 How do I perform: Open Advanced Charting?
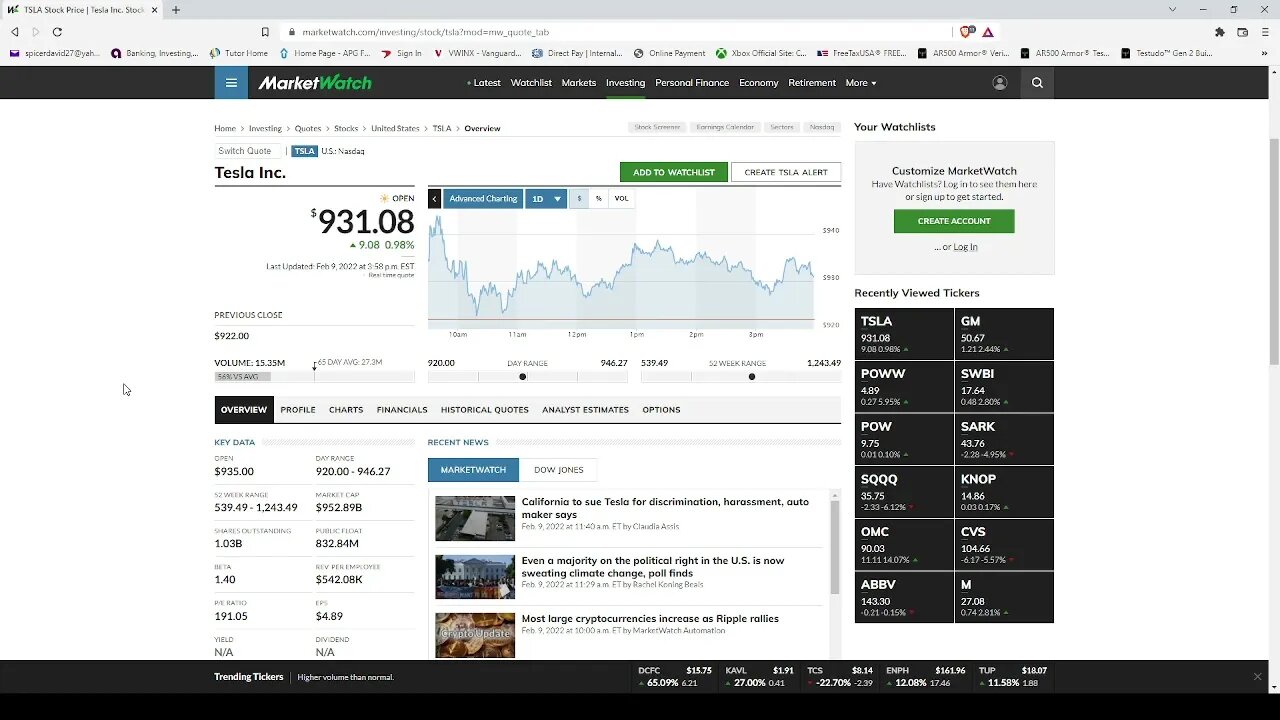[483, 199]
